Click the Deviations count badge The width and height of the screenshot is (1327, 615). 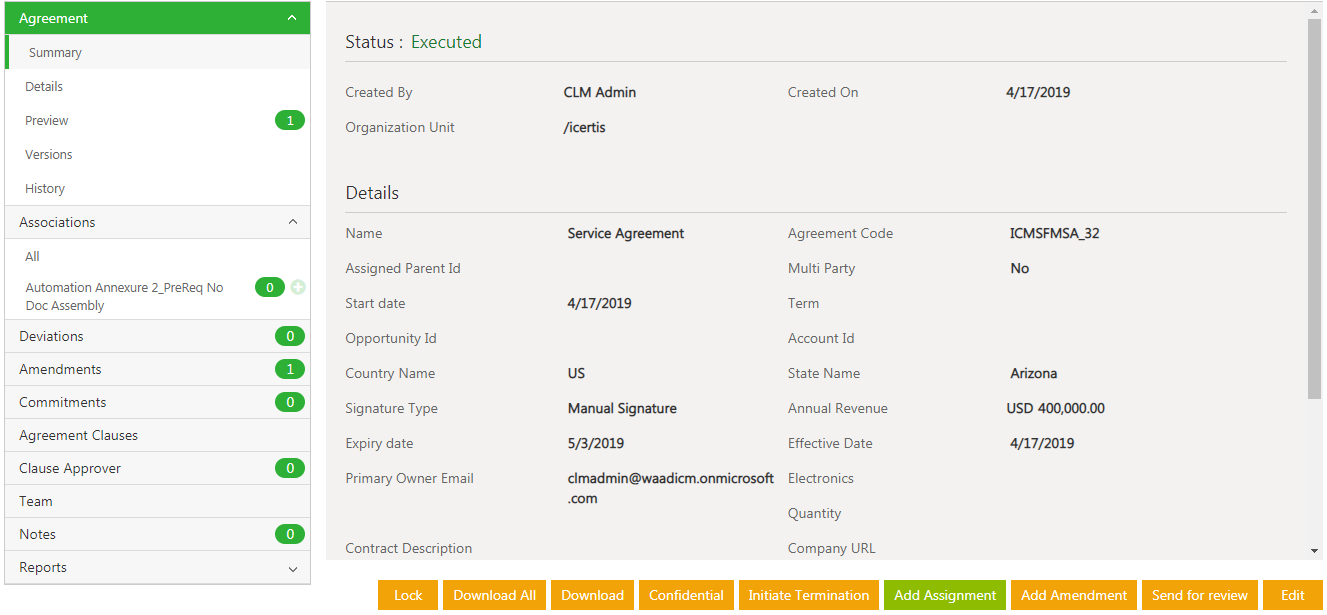(290, 337)
